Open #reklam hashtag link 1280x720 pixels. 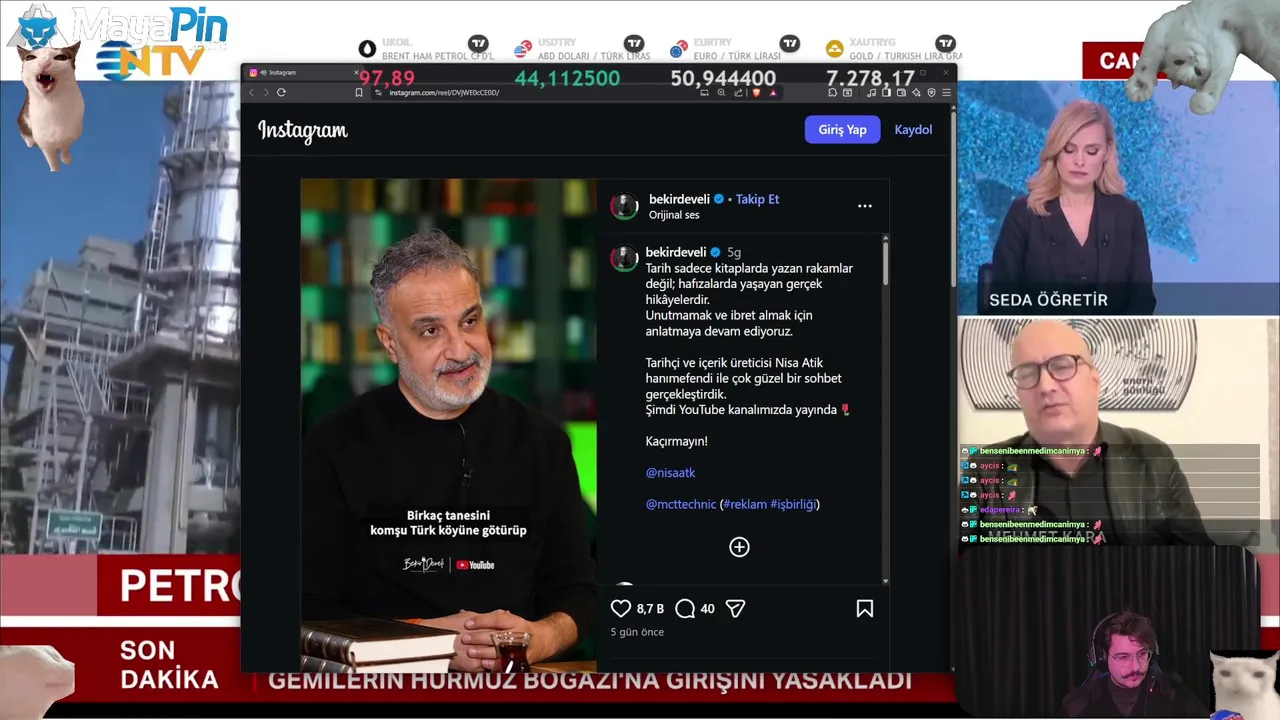(x=745, y=504)
